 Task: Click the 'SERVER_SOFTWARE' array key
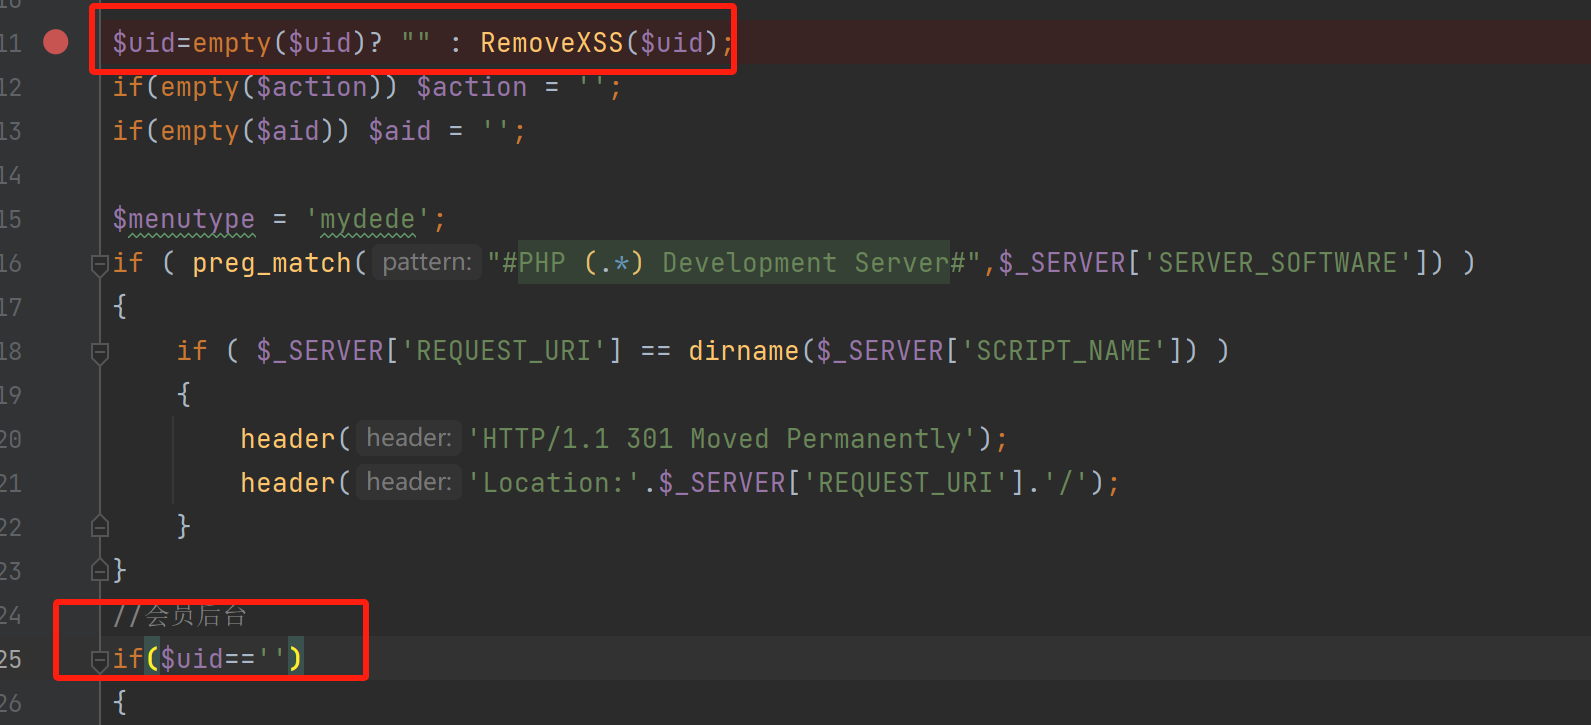[1277, 263]
